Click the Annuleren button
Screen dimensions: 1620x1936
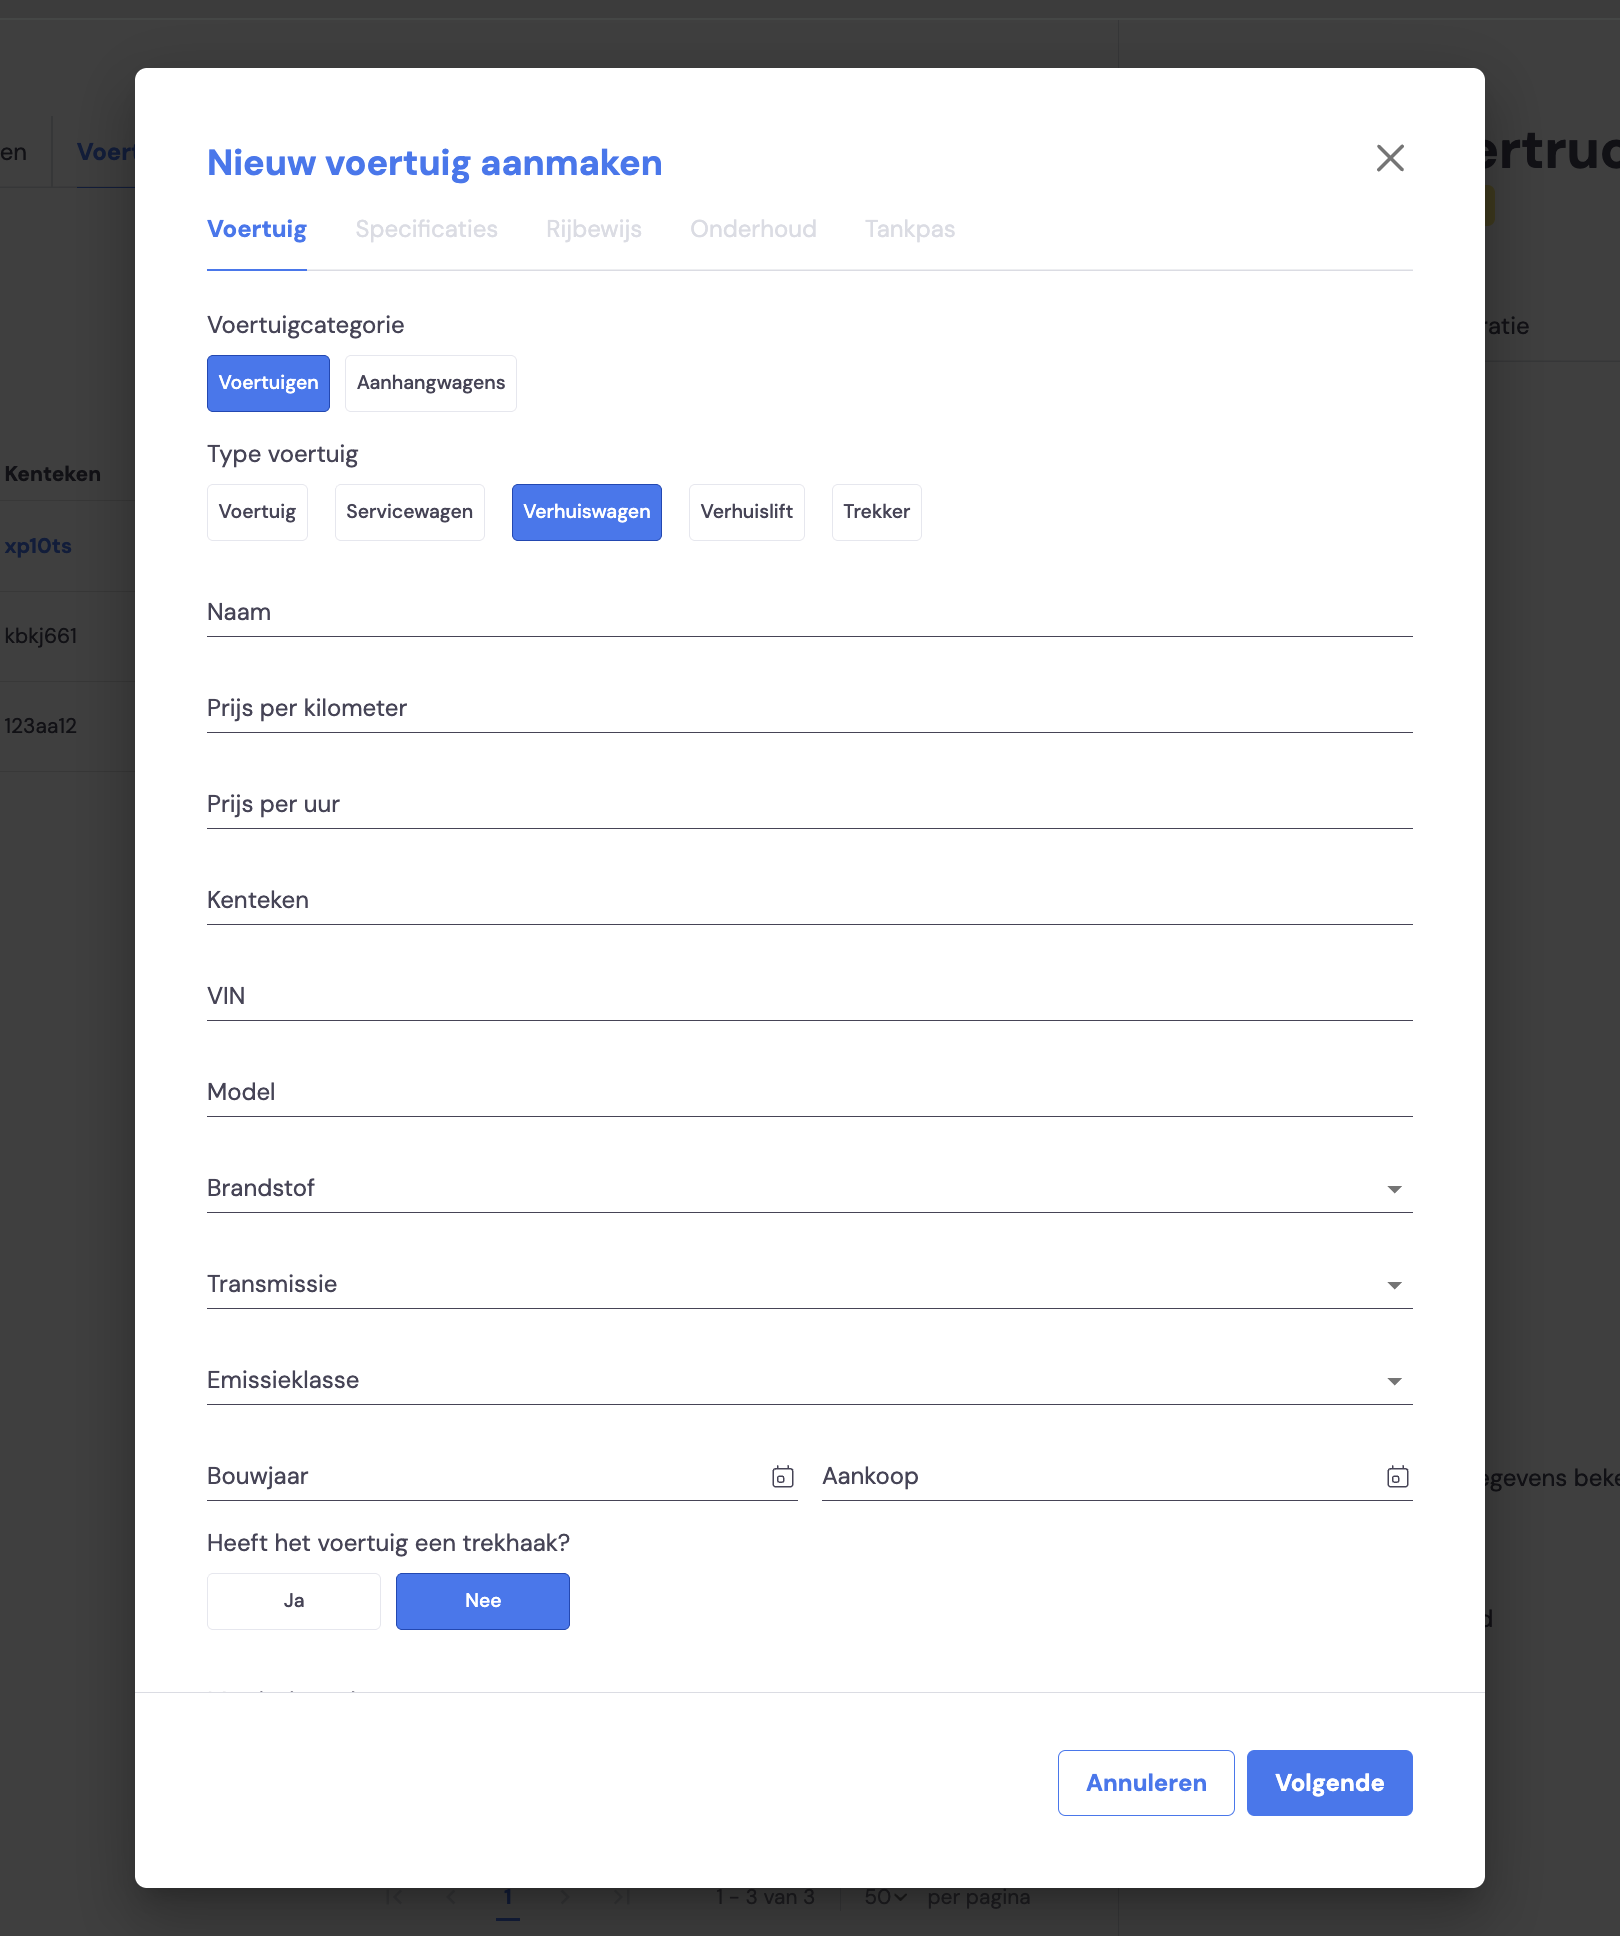click(1146, 1783)
